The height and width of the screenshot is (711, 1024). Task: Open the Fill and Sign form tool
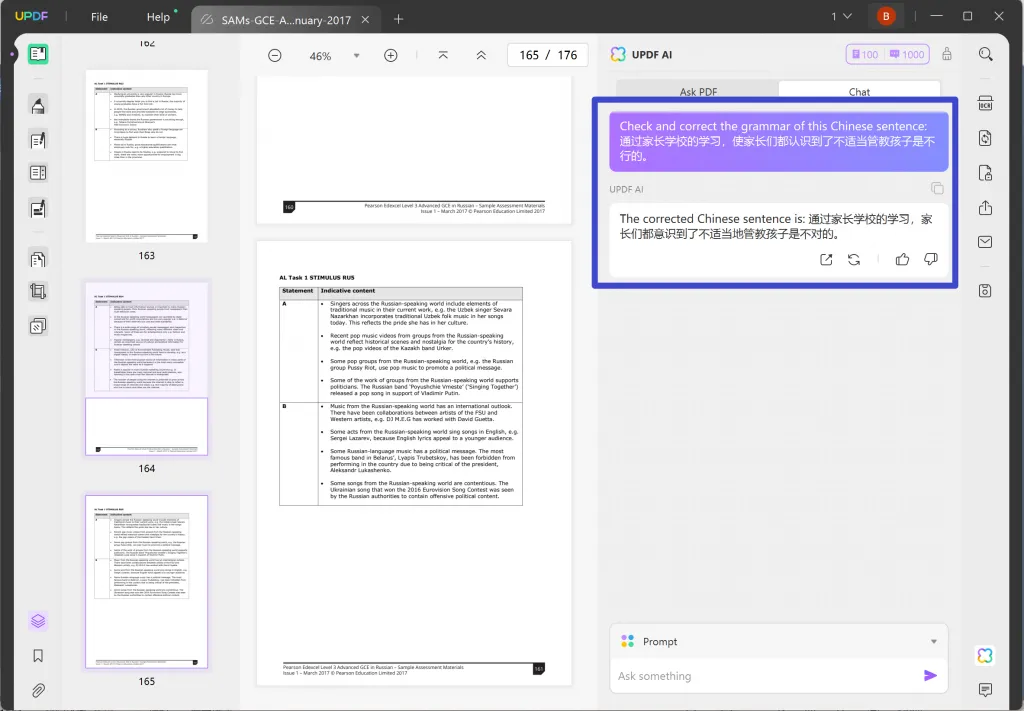pos(38,208)
